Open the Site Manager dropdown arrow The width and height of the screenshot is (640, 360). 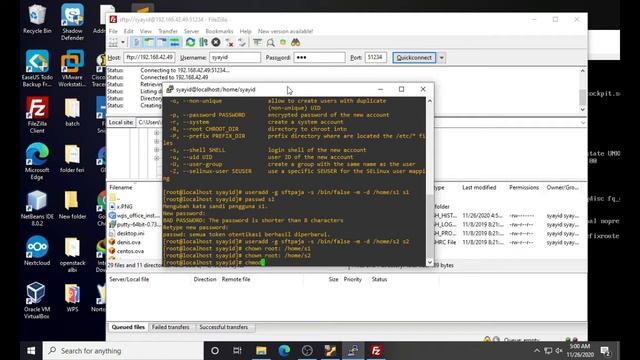[x=123, y=42]
